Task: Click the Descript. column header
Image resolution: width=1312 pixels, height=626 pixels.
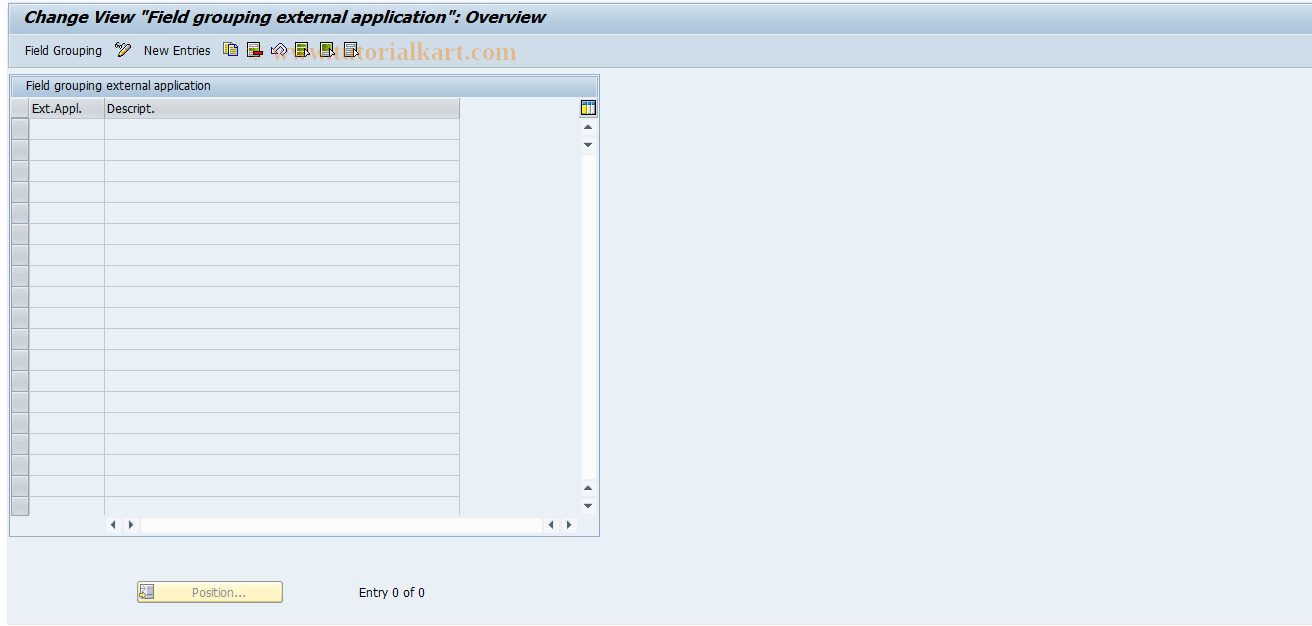Action: click(x=282, y=108)
